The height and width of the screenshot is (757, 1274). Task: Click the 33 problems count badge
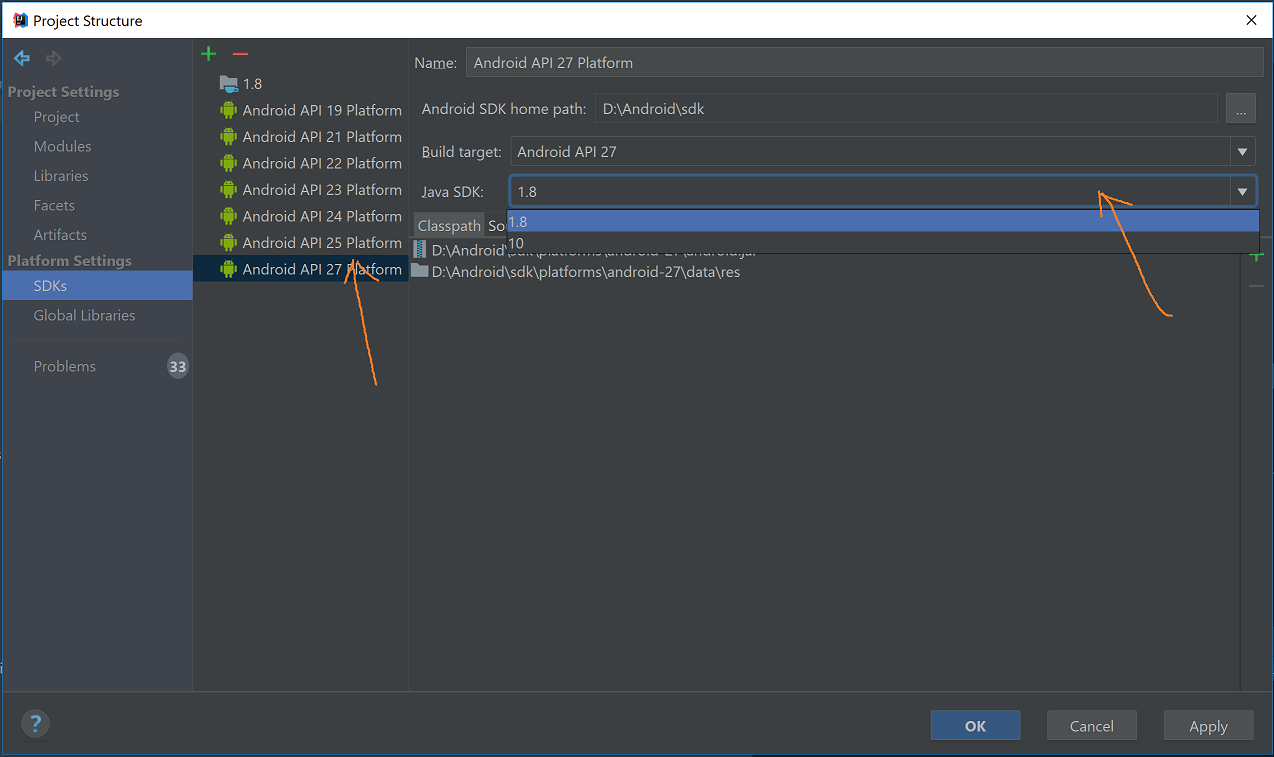pos(177,366)
